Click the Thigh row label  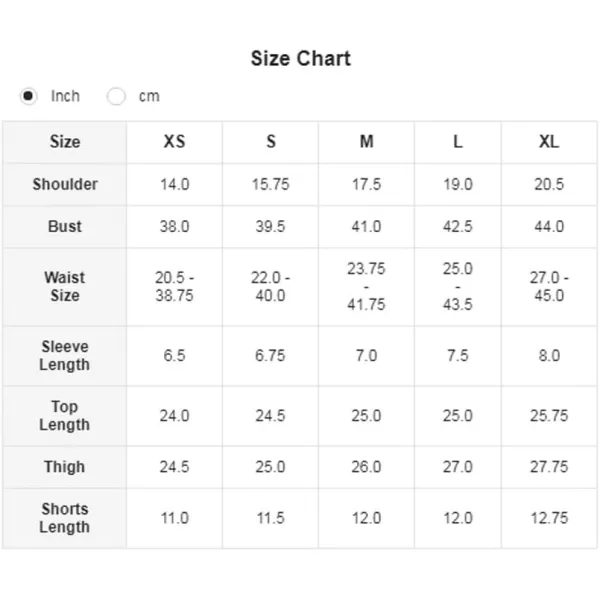click(65, 467)
